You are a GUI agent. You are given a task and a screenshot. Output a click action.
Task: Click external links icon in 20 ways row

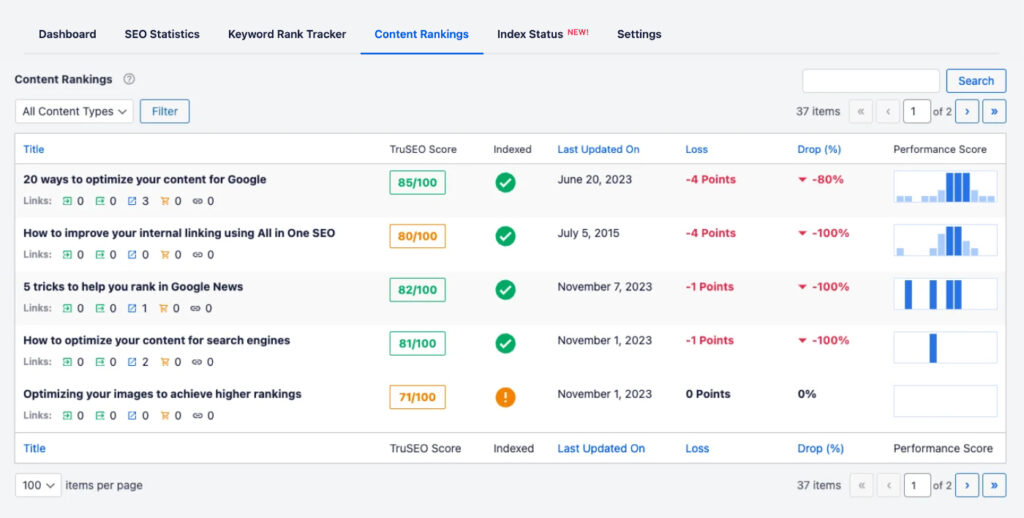132,201
